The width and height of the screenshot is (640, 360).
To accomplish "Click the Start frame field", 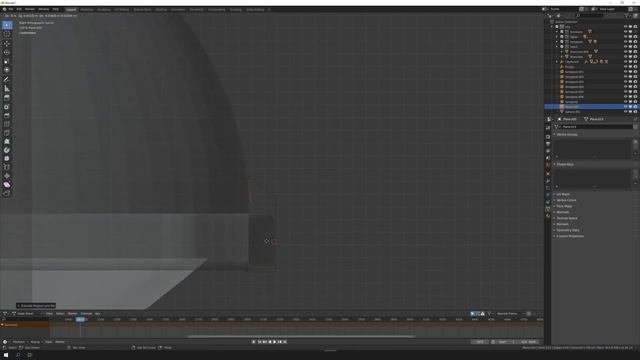I will (505, 342).
